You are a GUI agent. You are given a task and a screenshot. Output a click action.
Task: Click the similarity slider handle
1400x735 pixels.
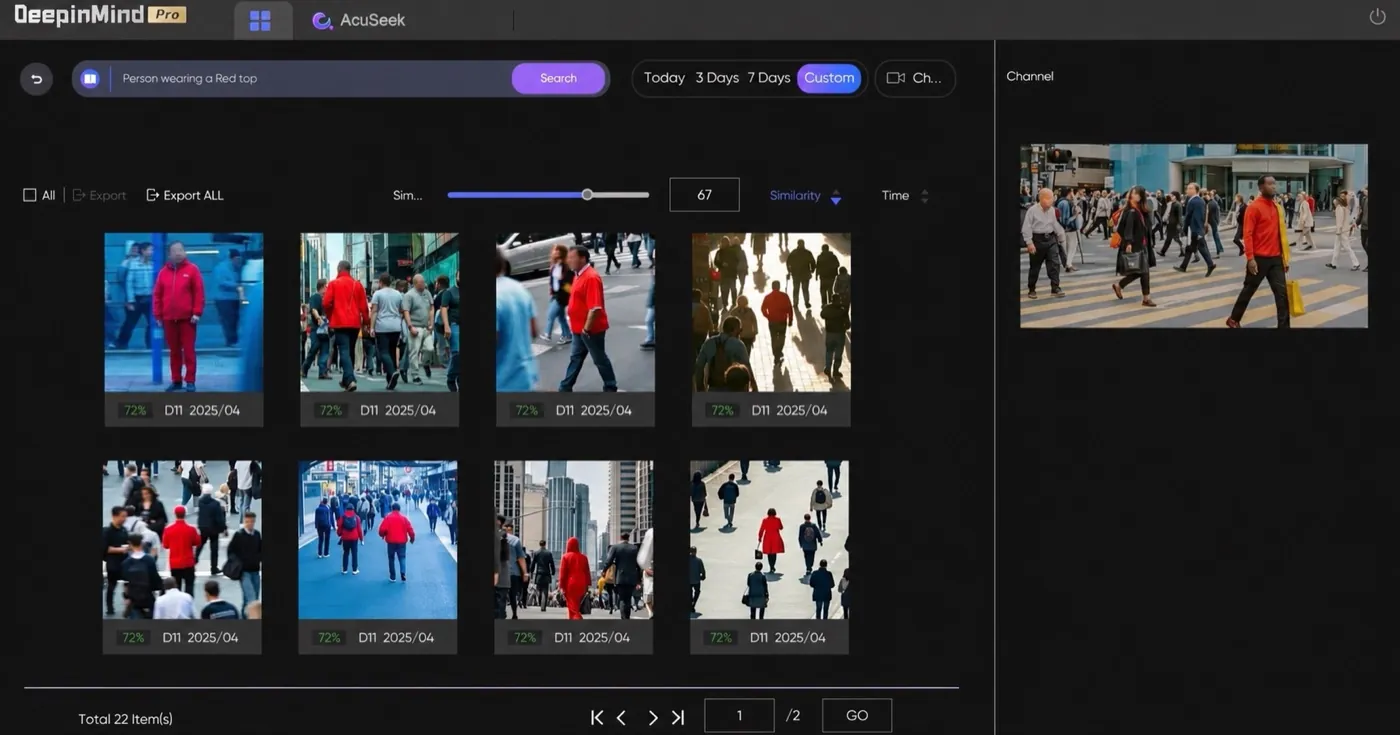(x=587, y=195)
